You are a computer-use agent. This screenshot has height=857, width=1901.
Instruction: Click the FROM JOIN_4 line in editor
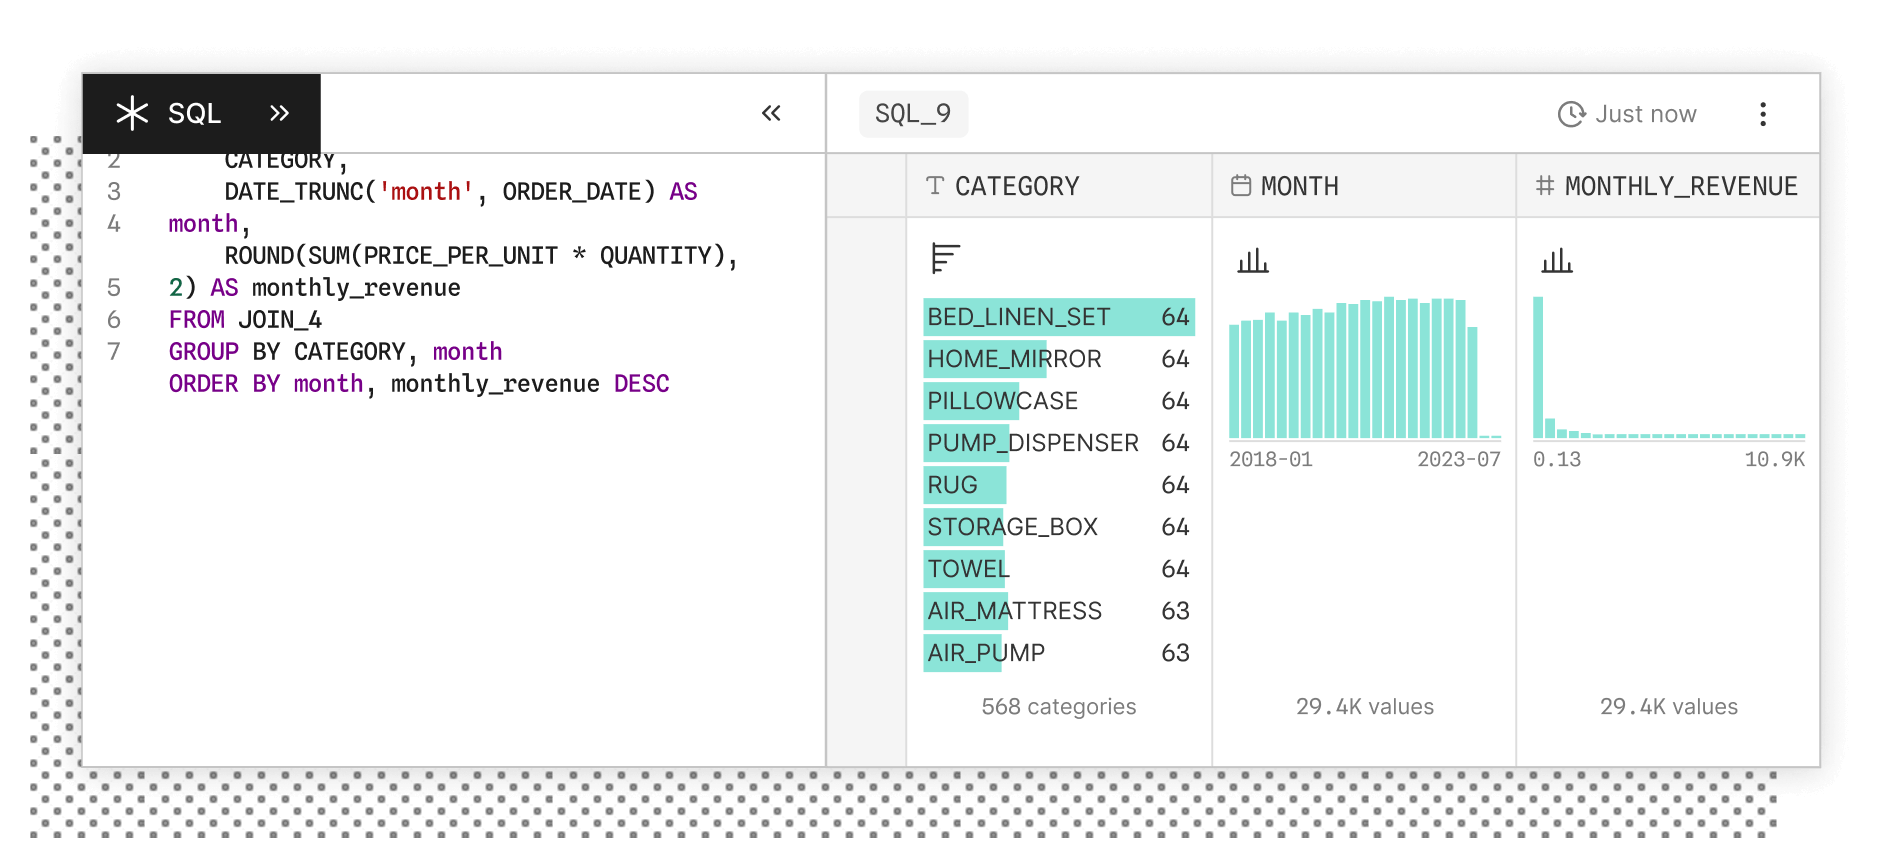245,320
